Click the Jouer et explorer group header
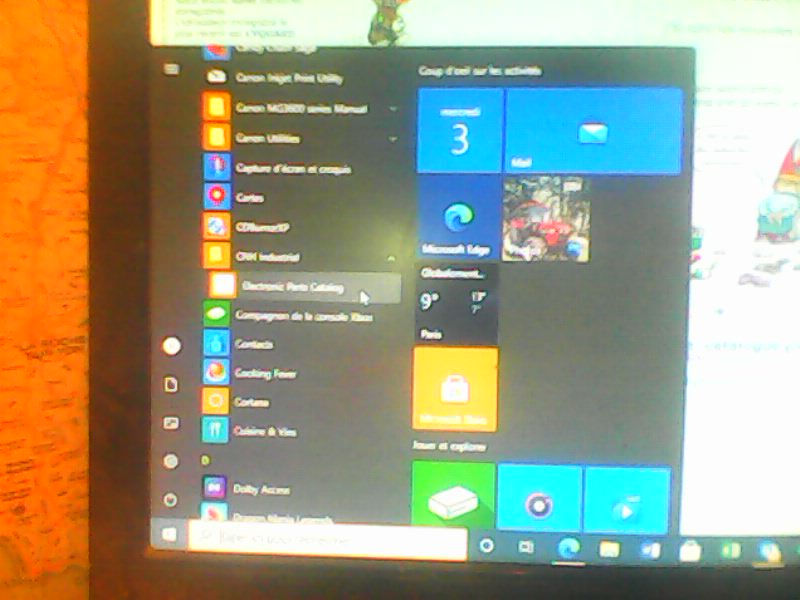The width and height of the screenshot is (800, 600). point(449,446)
